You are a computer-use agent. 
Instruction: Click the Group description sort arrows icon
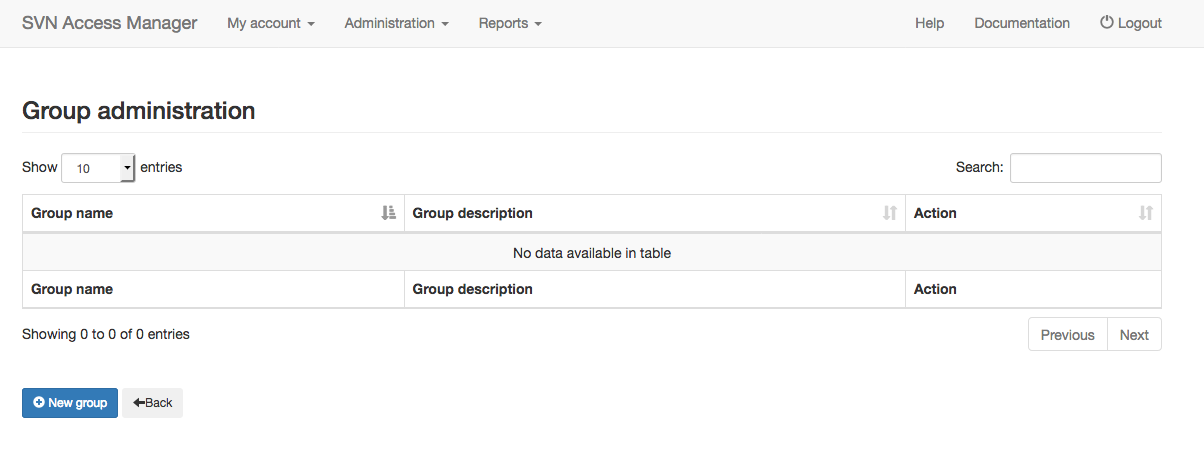pos(890,213)
